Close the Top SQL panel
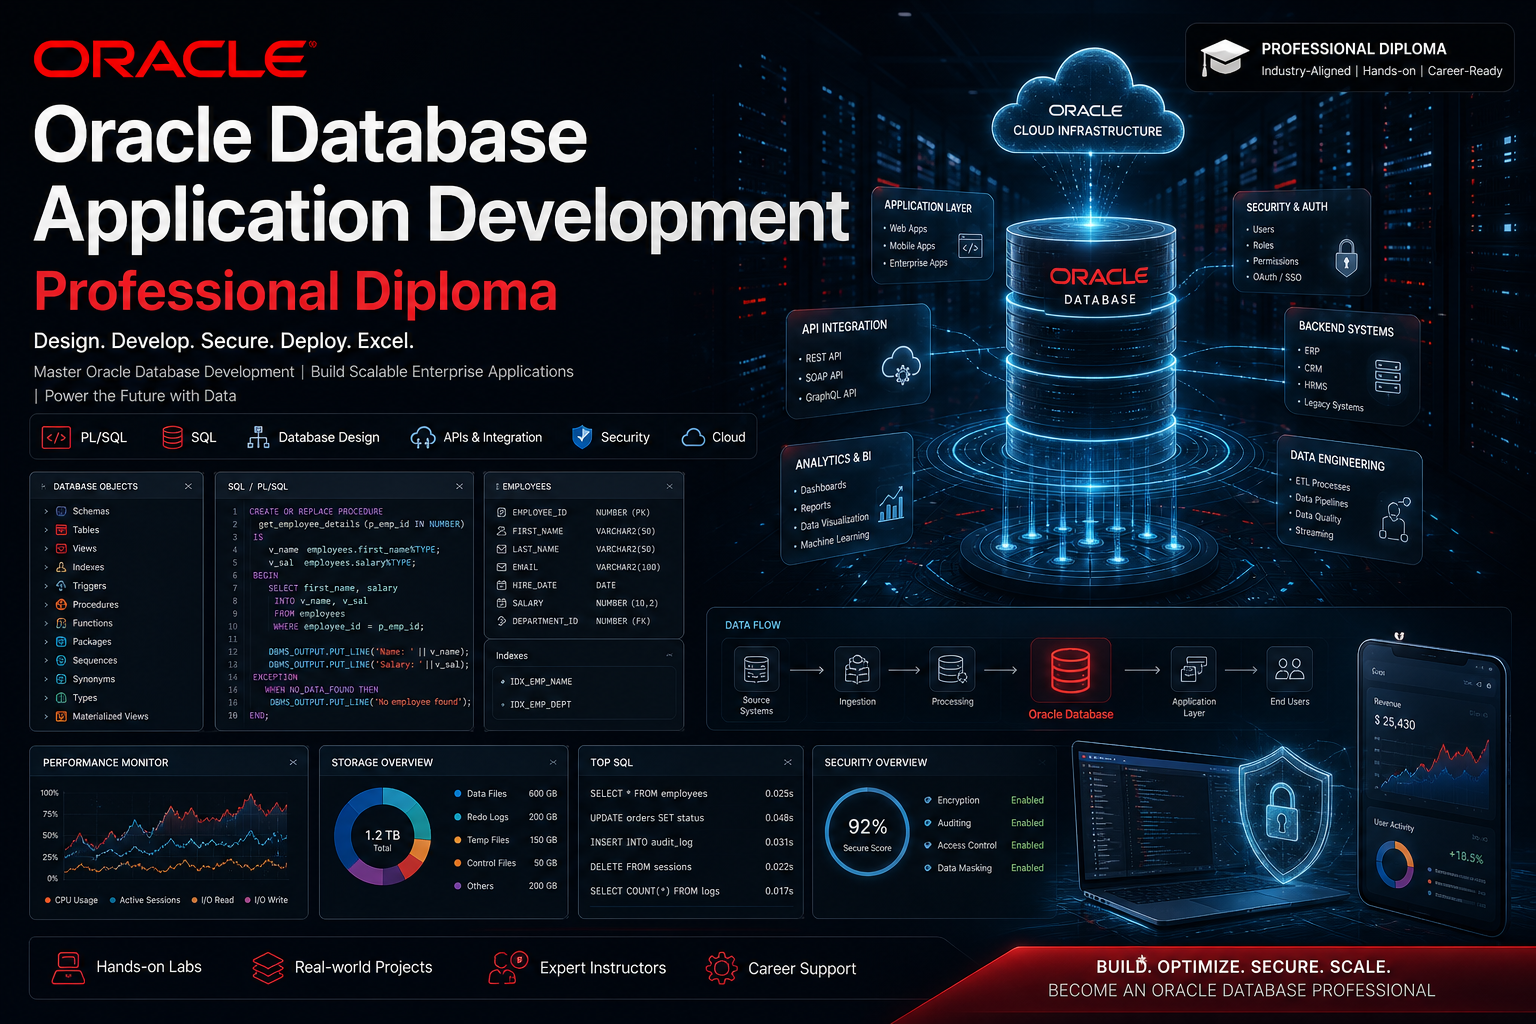This screenshot has height=1024, width=1536. (788, 762)
